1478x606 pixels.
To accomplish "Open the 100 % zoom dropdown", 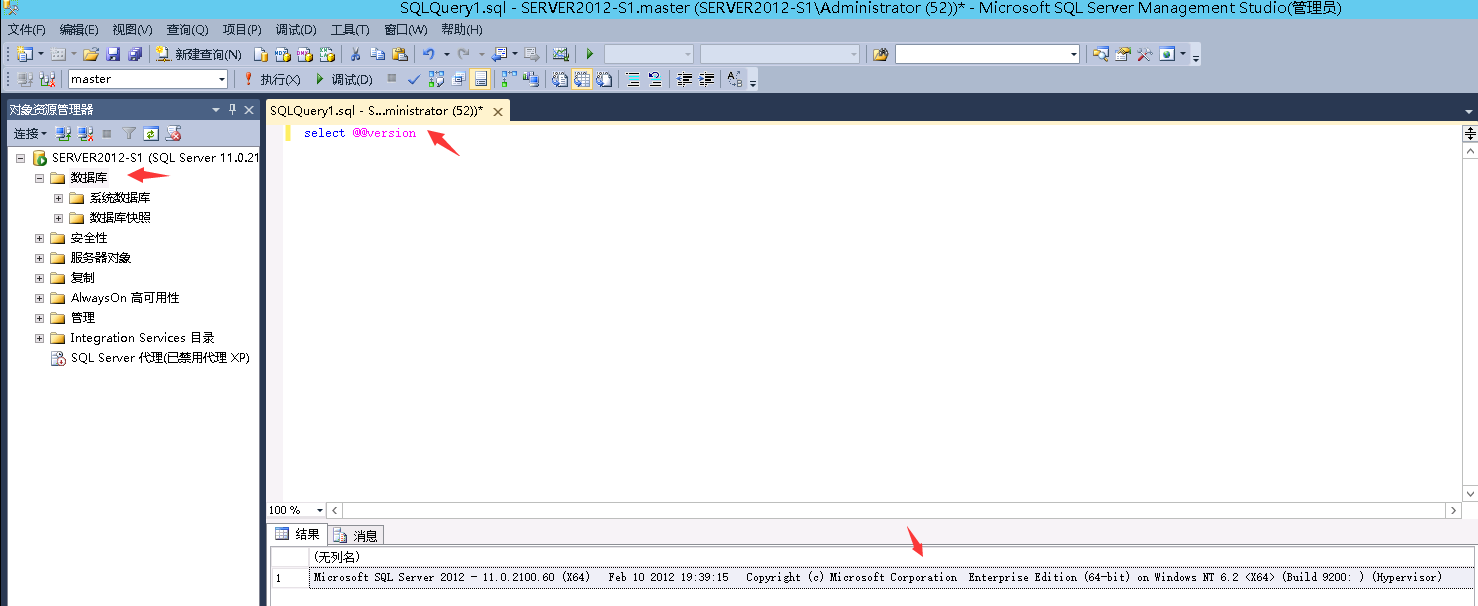I will click(x=320, y=510).
